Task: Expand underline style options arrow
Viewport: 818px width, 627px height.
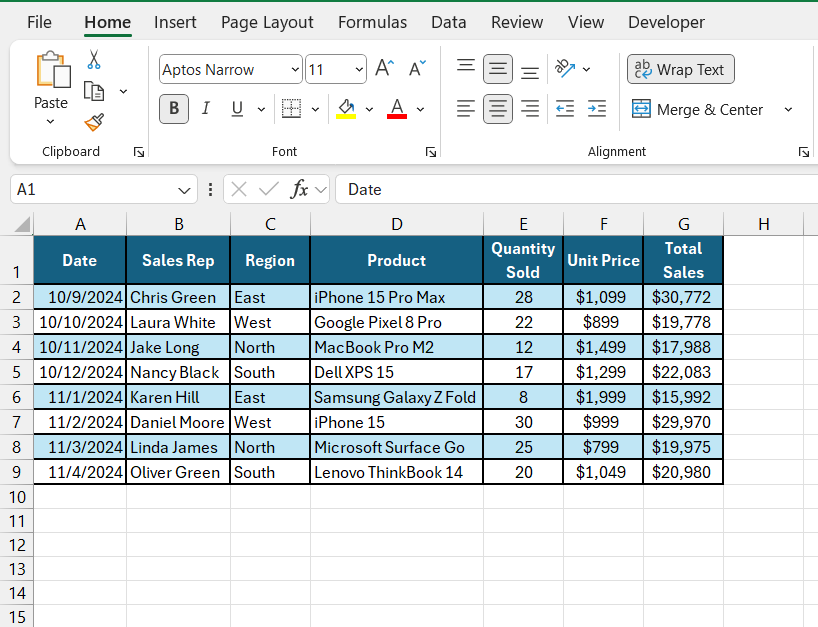Action: (261, 110)
